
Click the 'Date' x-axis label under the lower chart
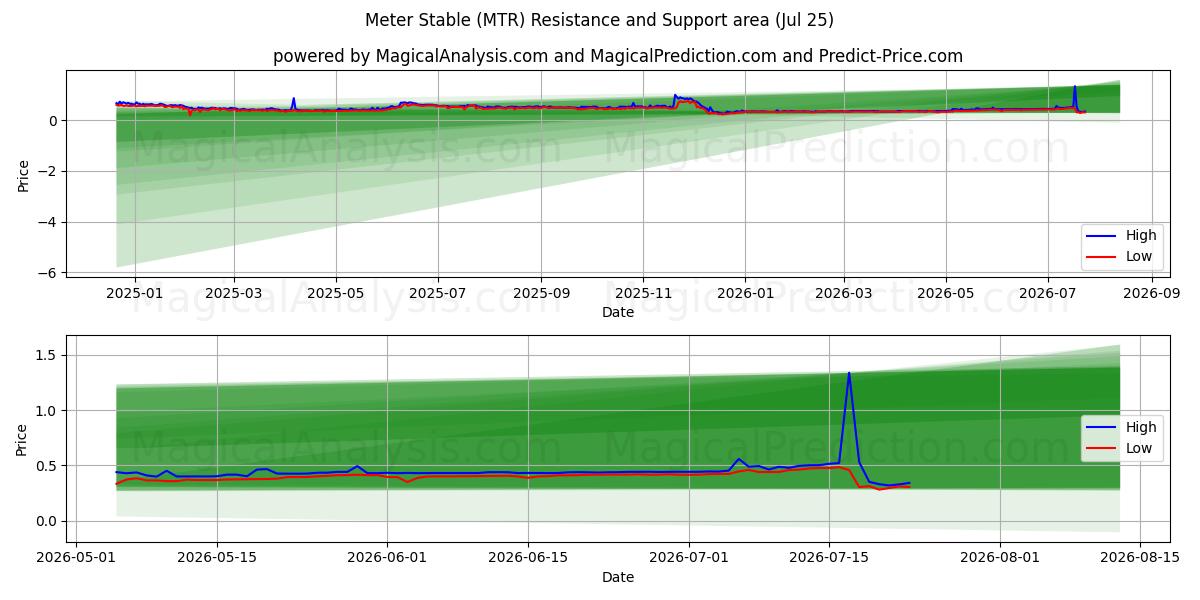[x=618, y=577]
